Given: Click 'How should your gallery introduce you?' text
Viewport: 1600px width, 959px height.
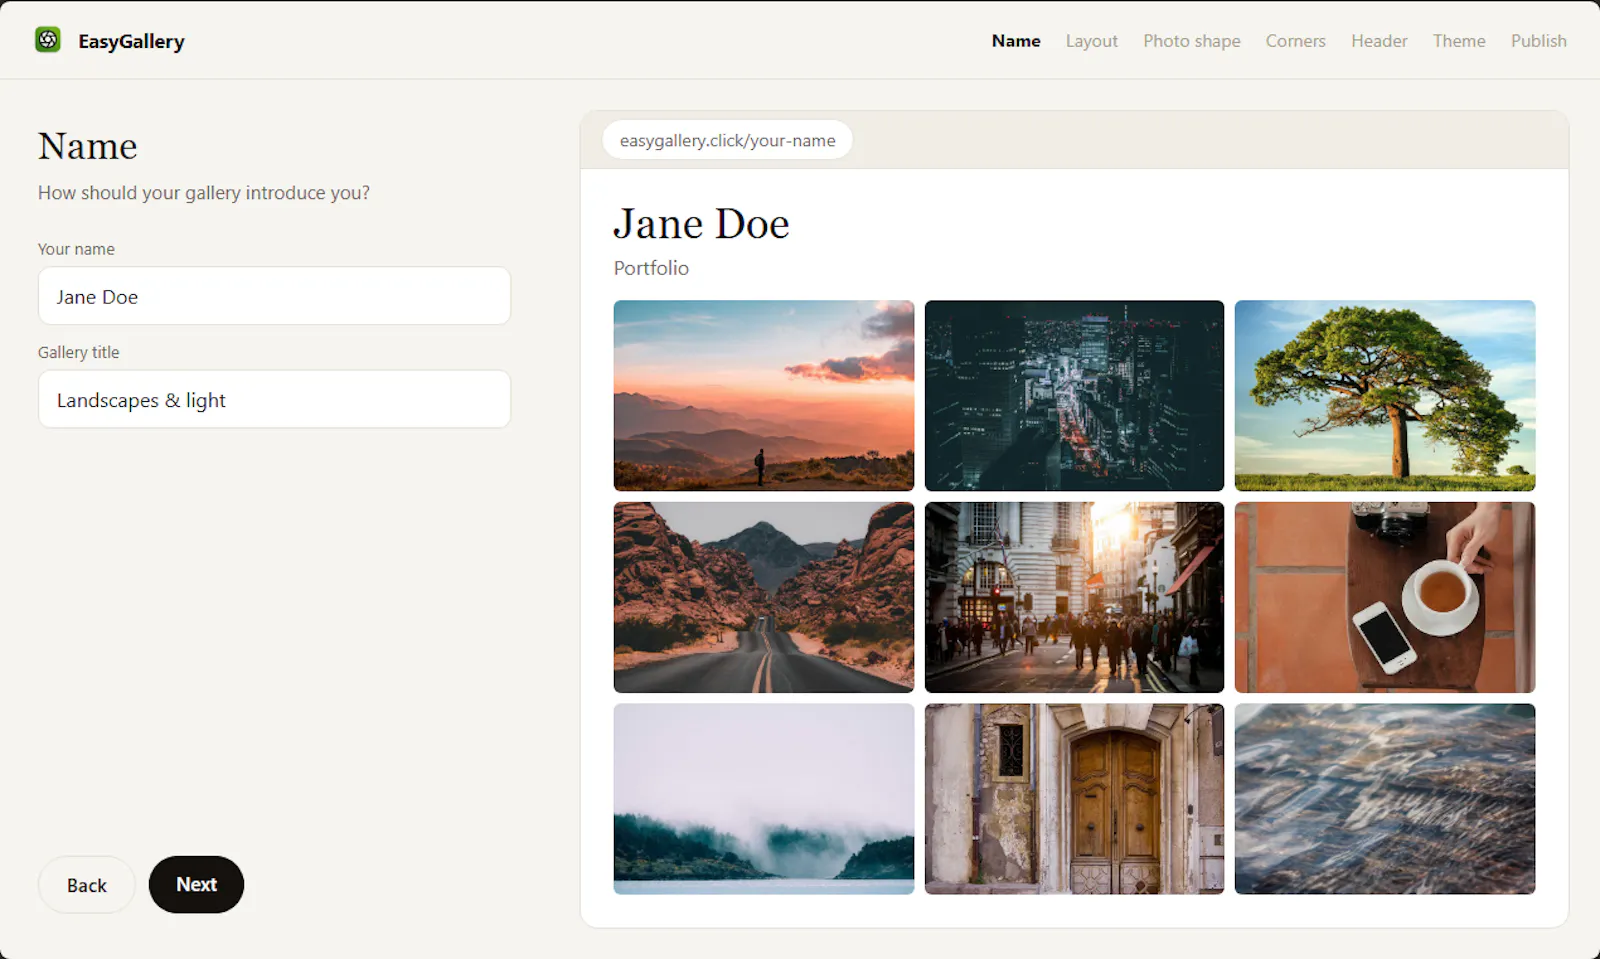Looking at the screenshot, I should click(204, 193).
